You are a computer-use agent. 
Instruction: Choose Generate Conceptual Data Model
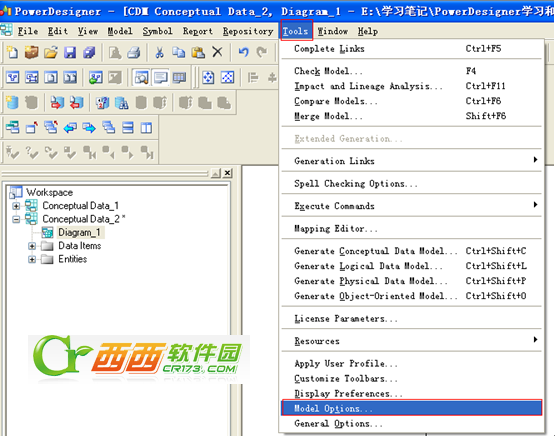point(411,251)
